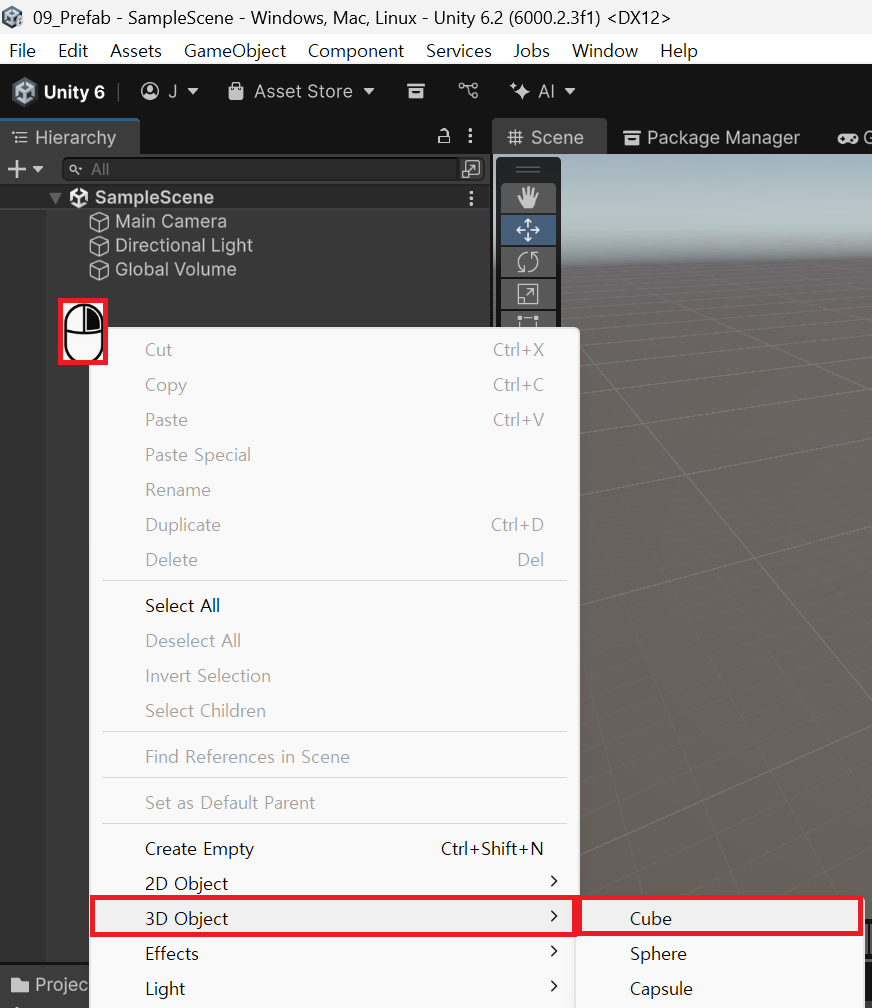Click the SampleScene Unity scene icon
The image size is (872, 1008).
pos(78,198)
